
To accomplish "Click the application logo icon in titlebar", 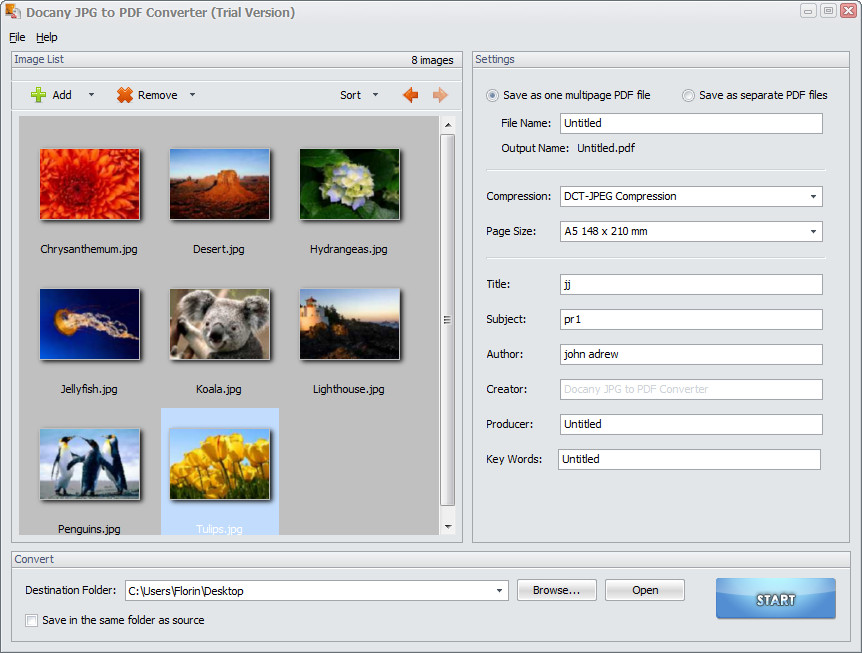I will 14,11.
